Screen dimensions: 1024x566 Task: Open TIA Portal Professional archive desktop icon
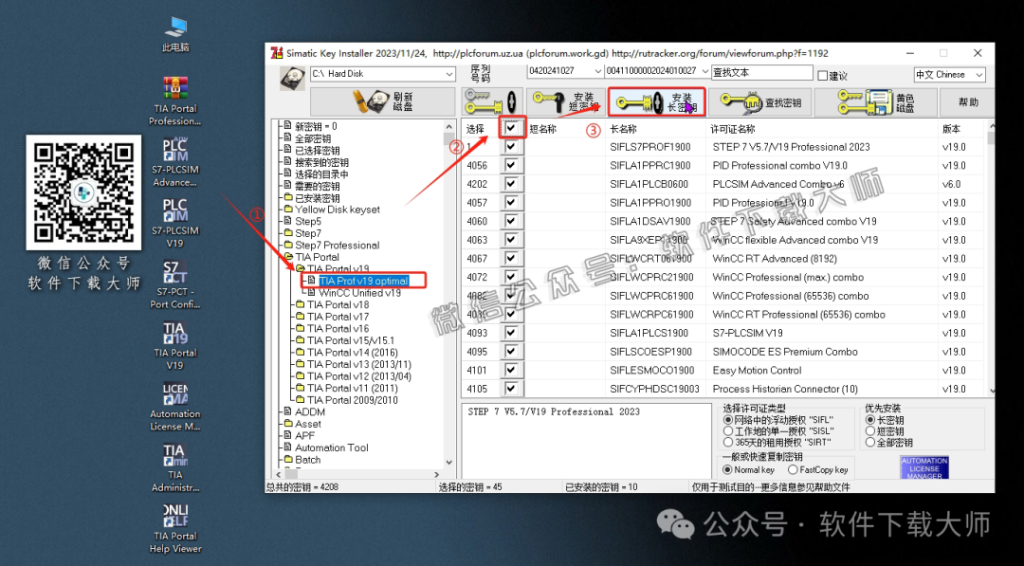coord(175,101)
